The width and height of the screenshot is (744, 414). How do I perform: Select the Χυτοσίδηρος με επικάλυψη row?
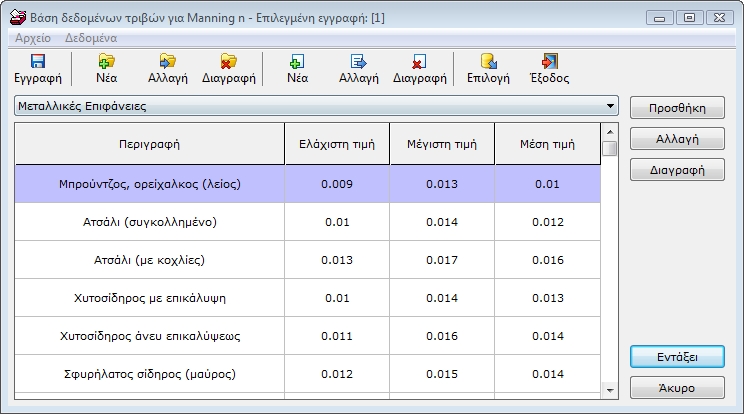(149, 297)
